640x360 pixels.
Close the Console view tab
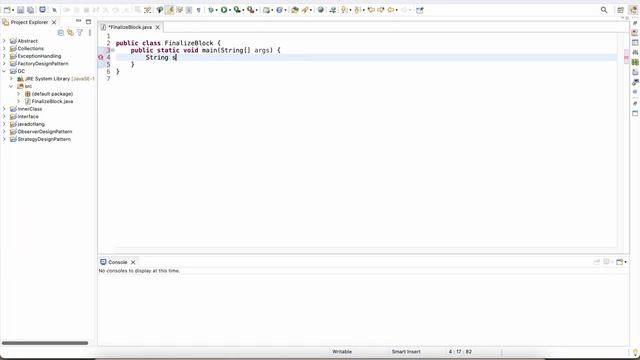(x=133, y=262)
